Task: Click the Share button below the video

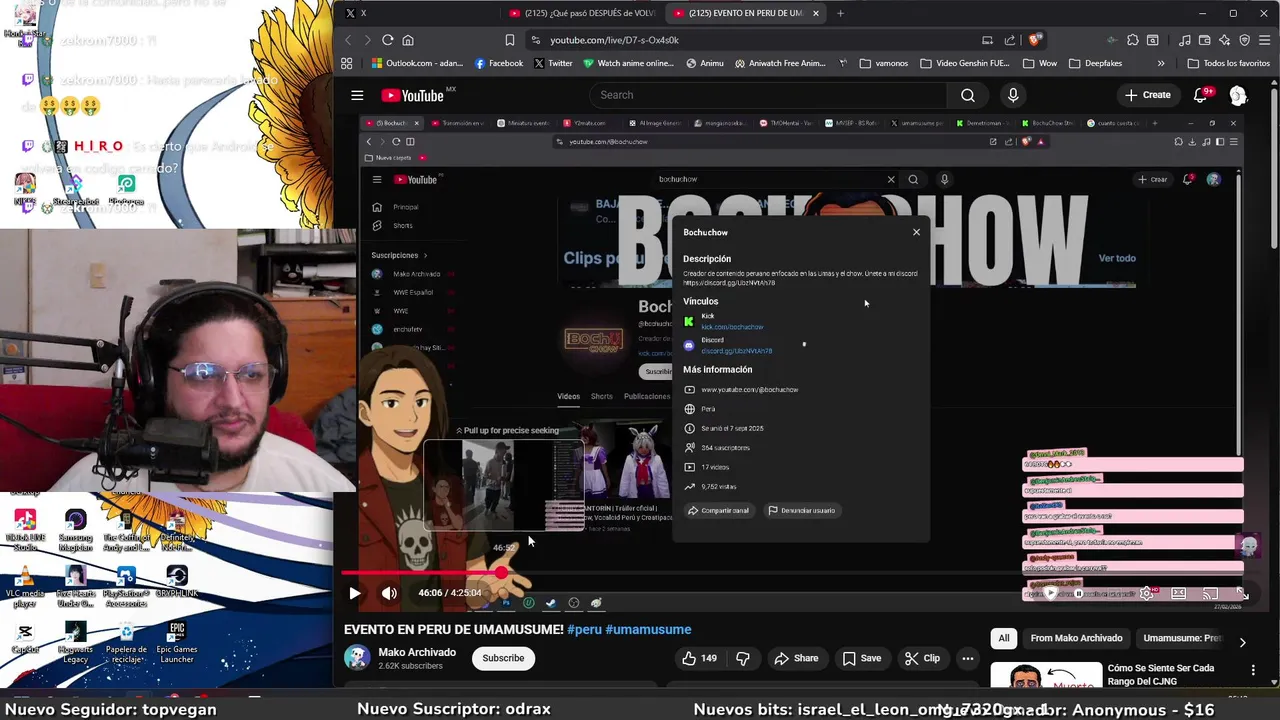Action: (796, 658)
